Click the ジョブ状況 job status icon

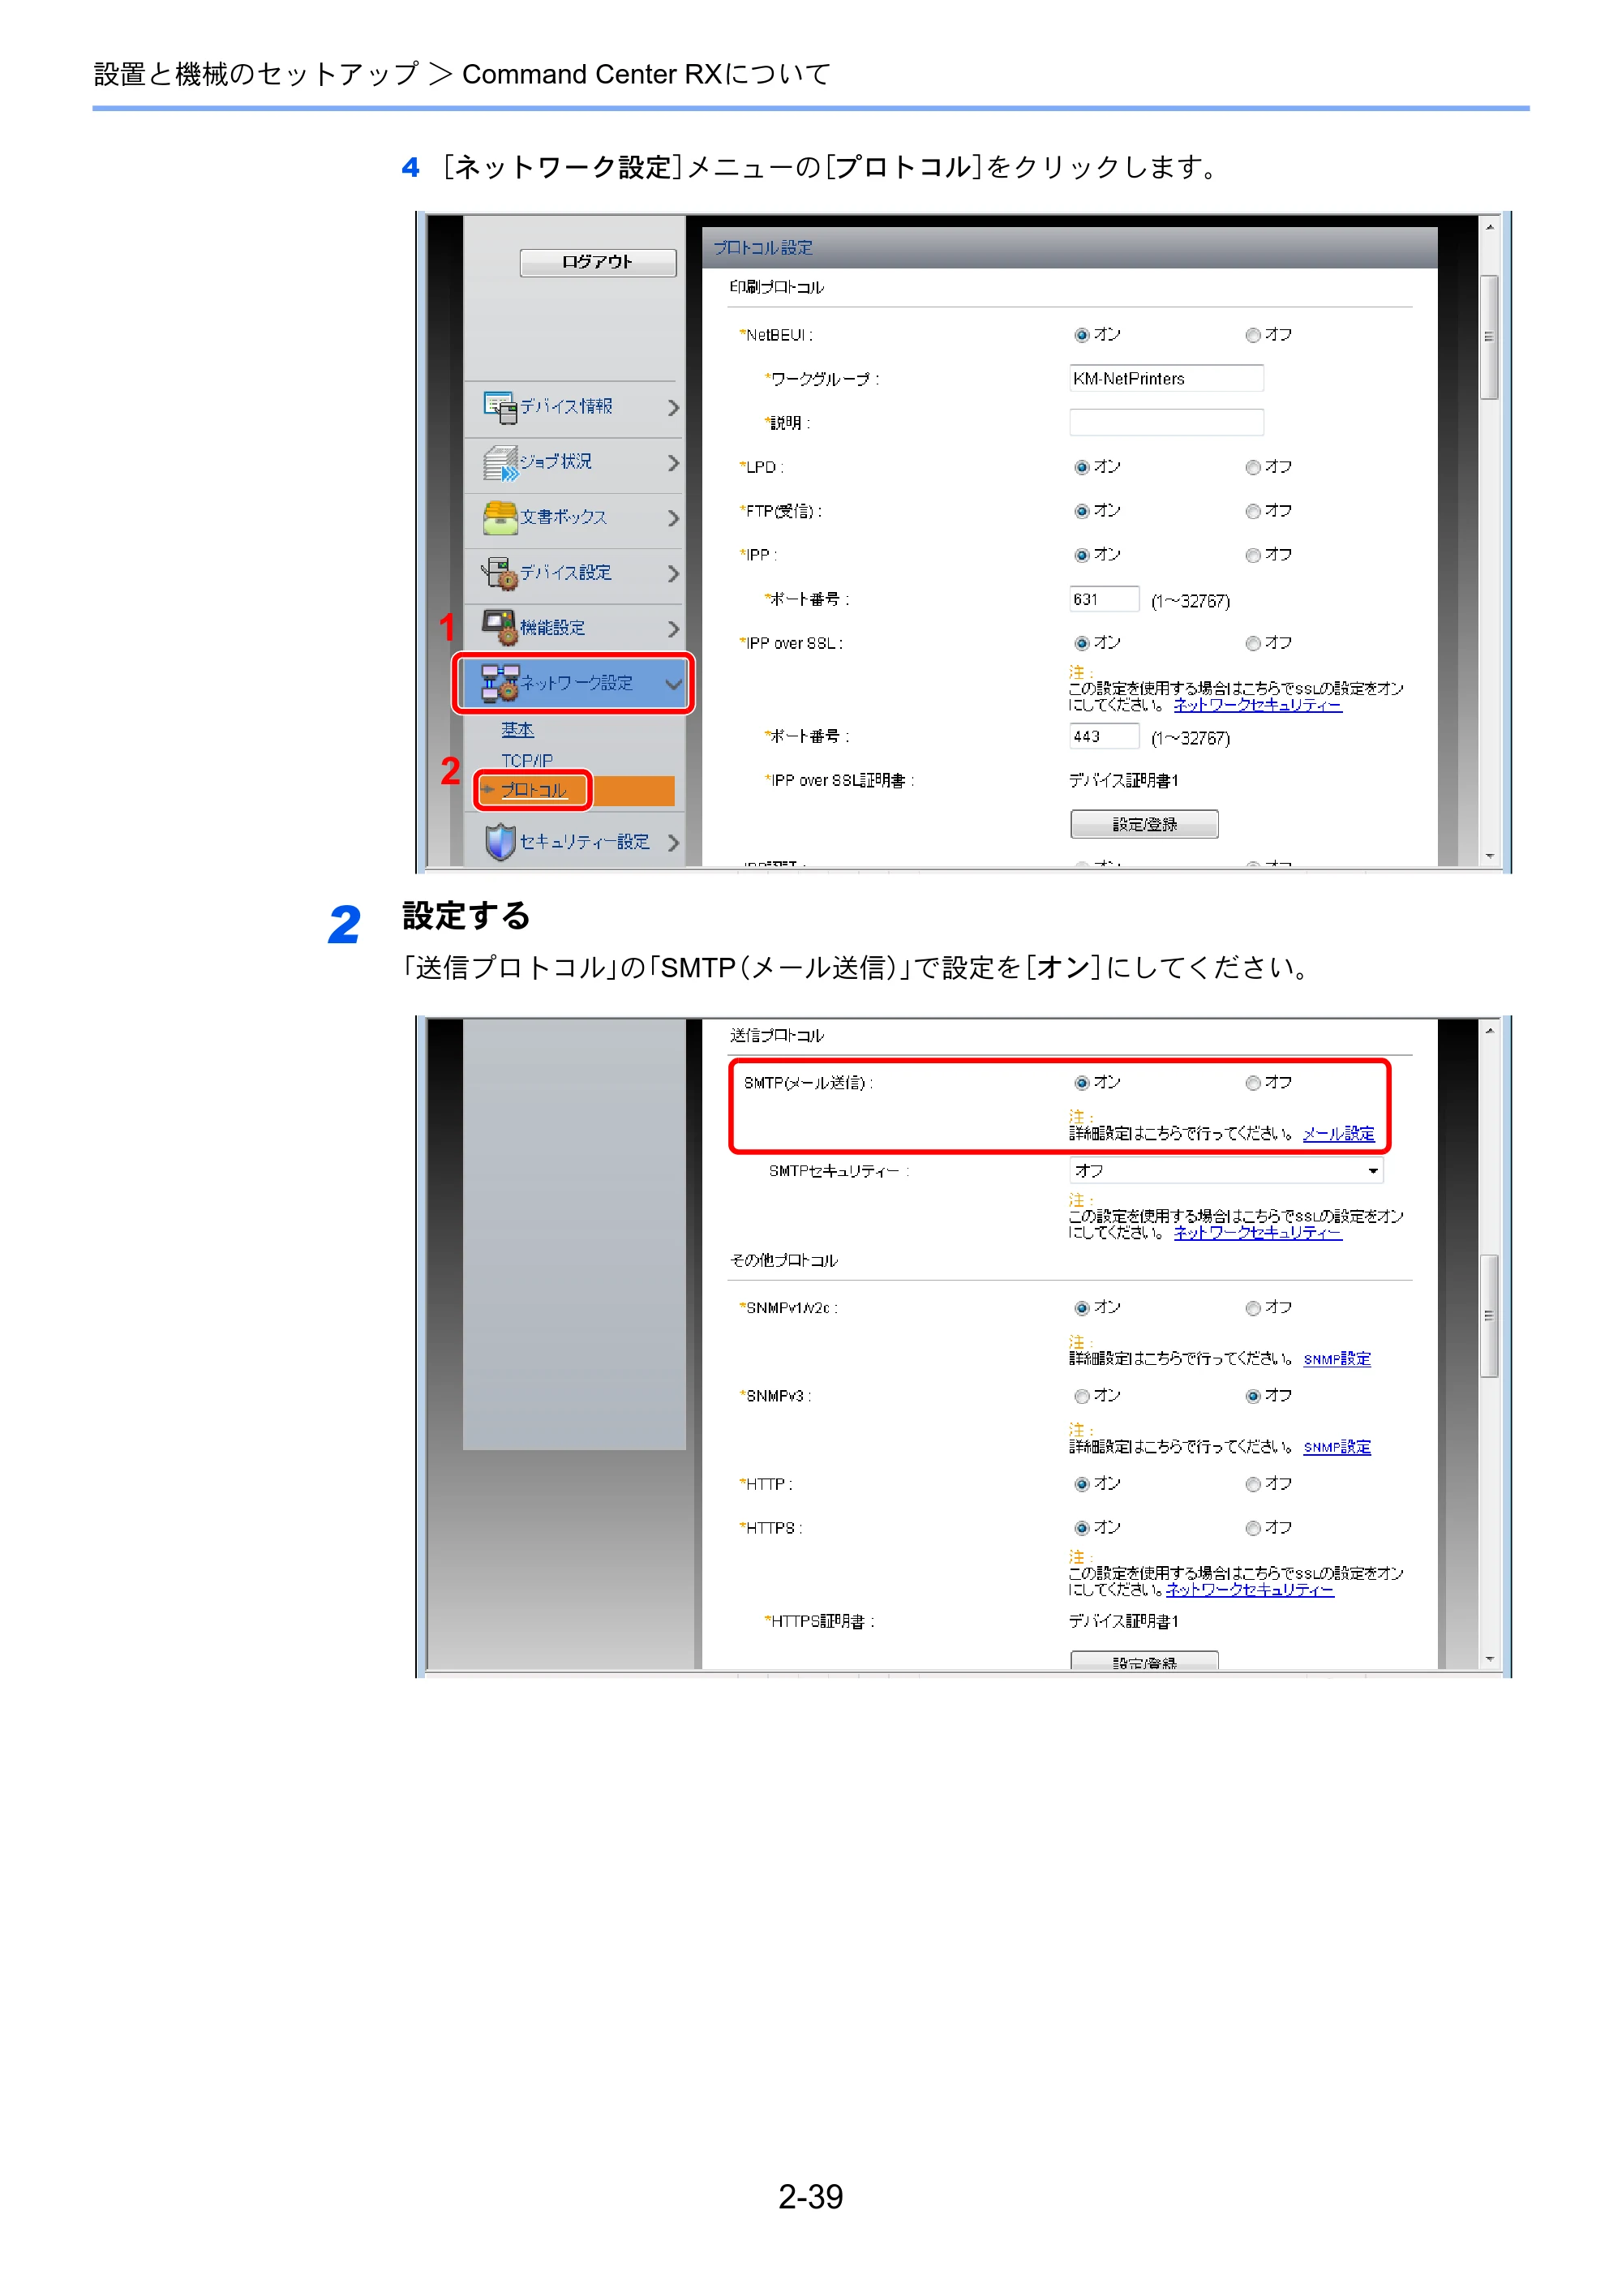tap(500, 462)
